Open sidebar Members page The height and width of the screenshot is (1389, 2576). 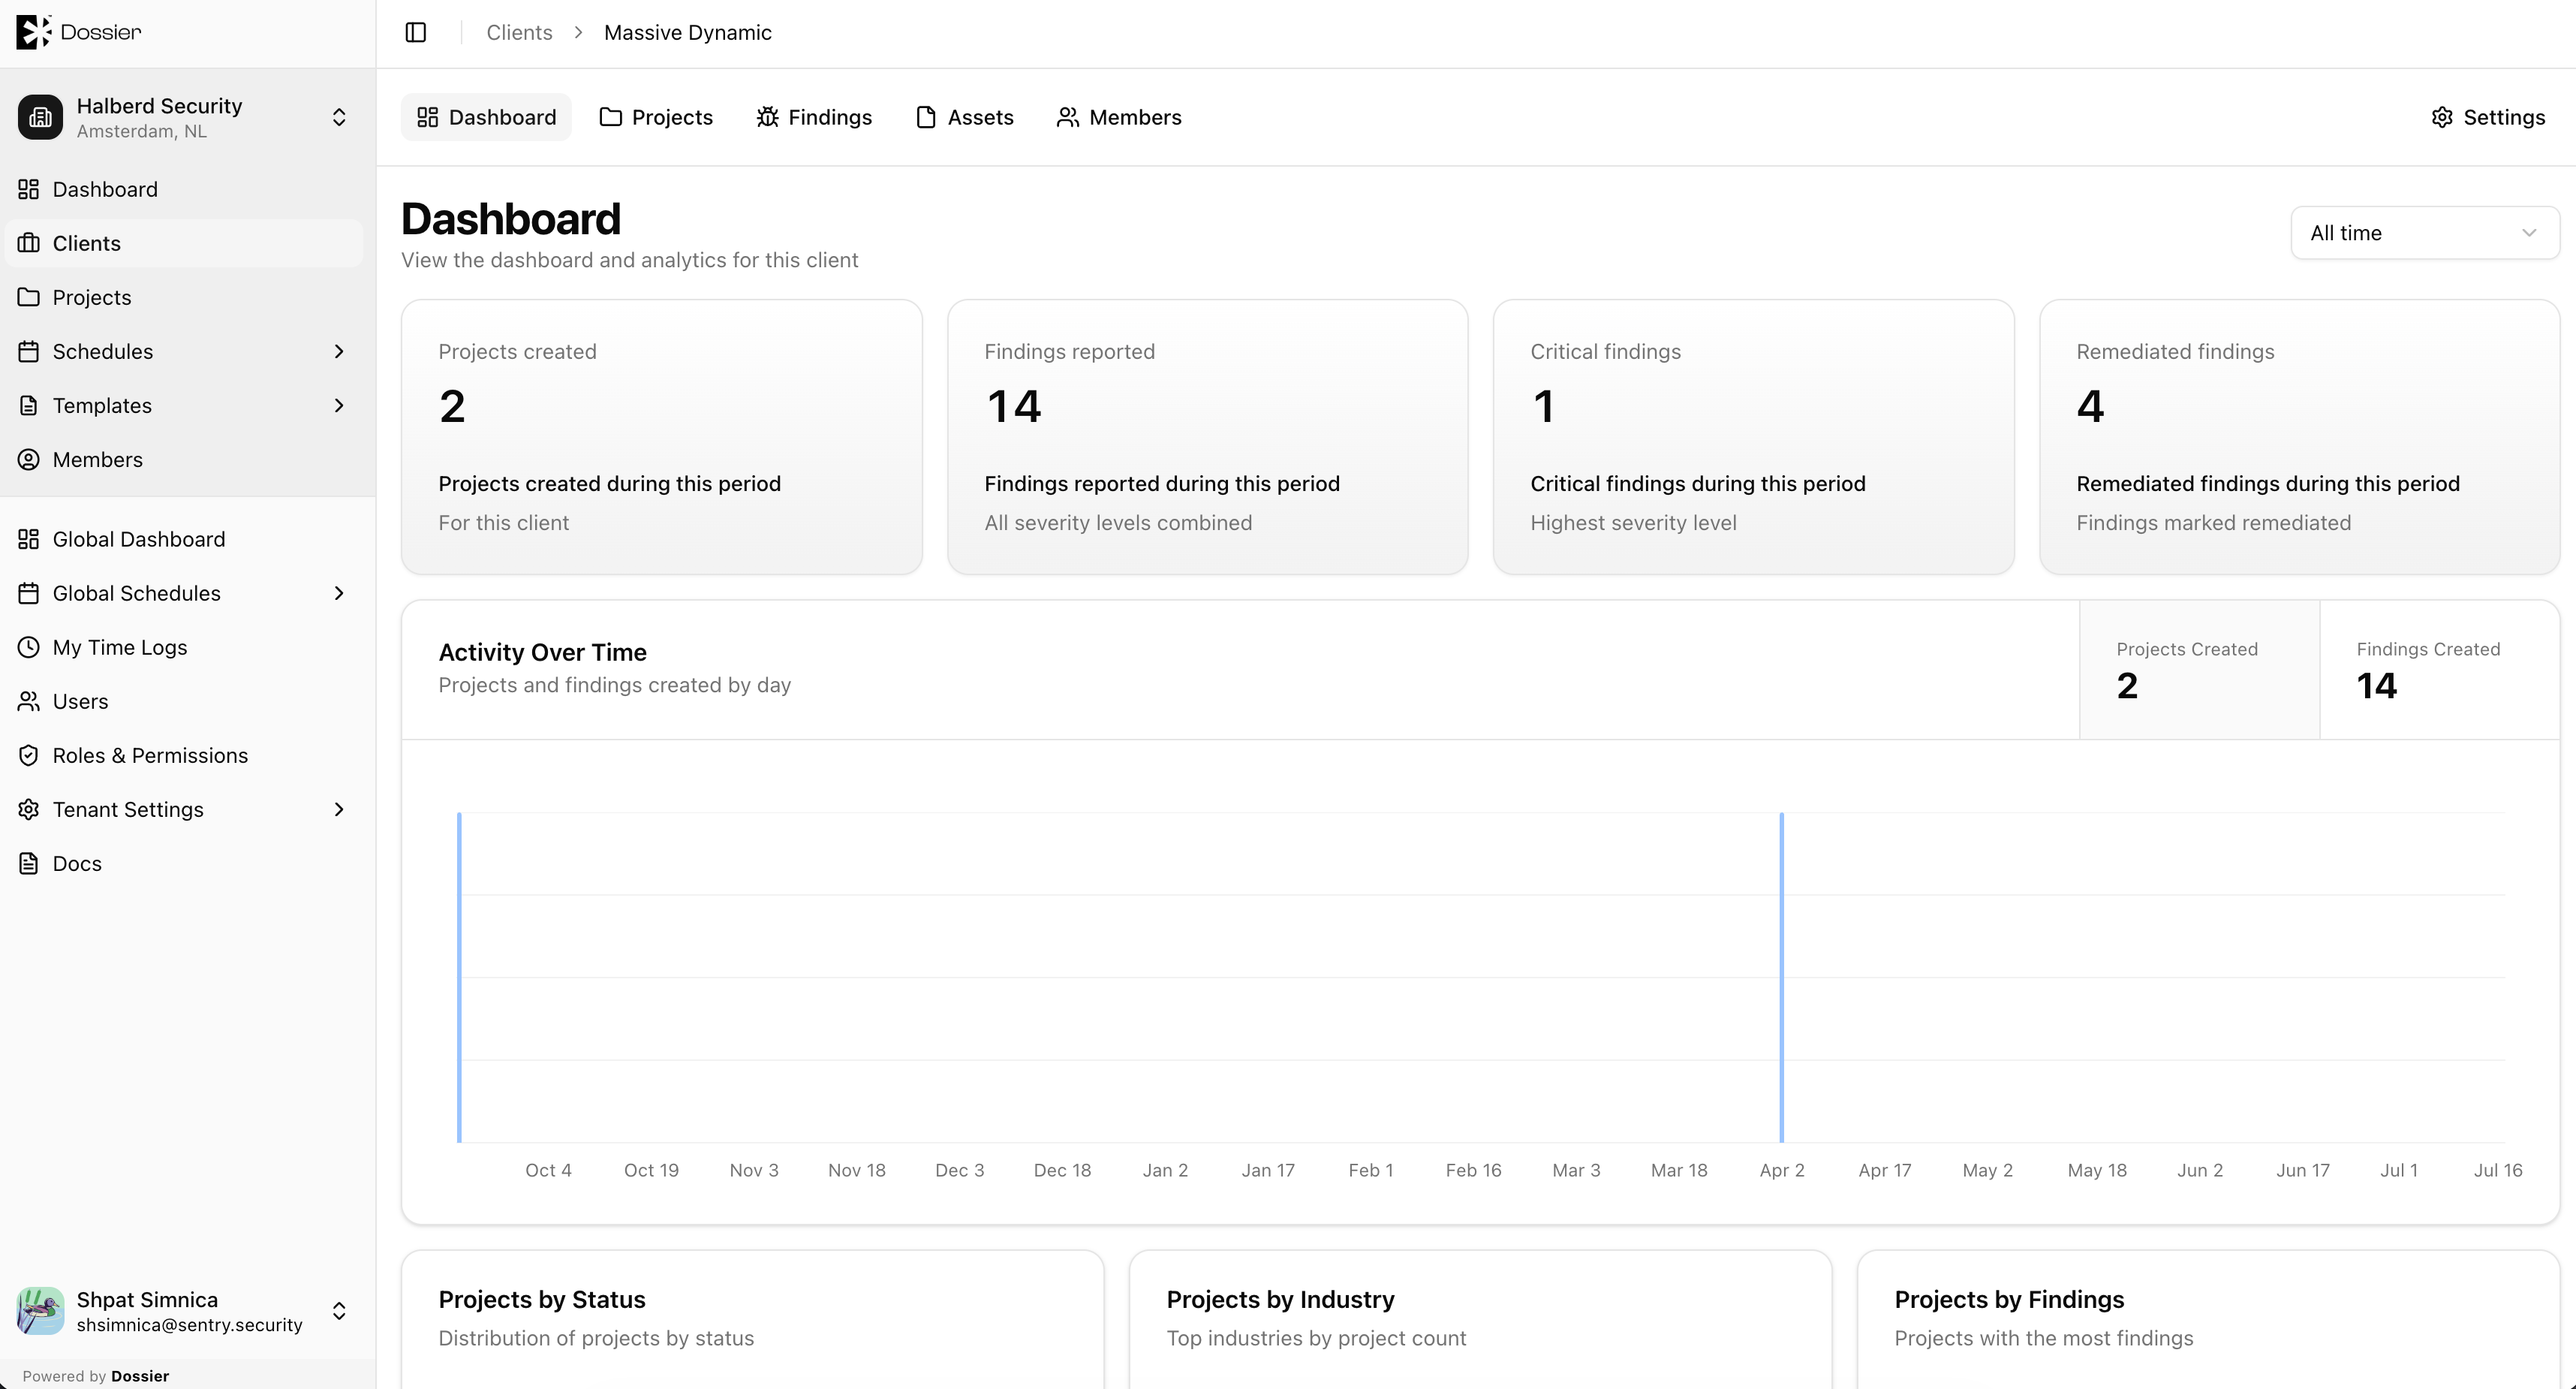[x=184, y=459]
